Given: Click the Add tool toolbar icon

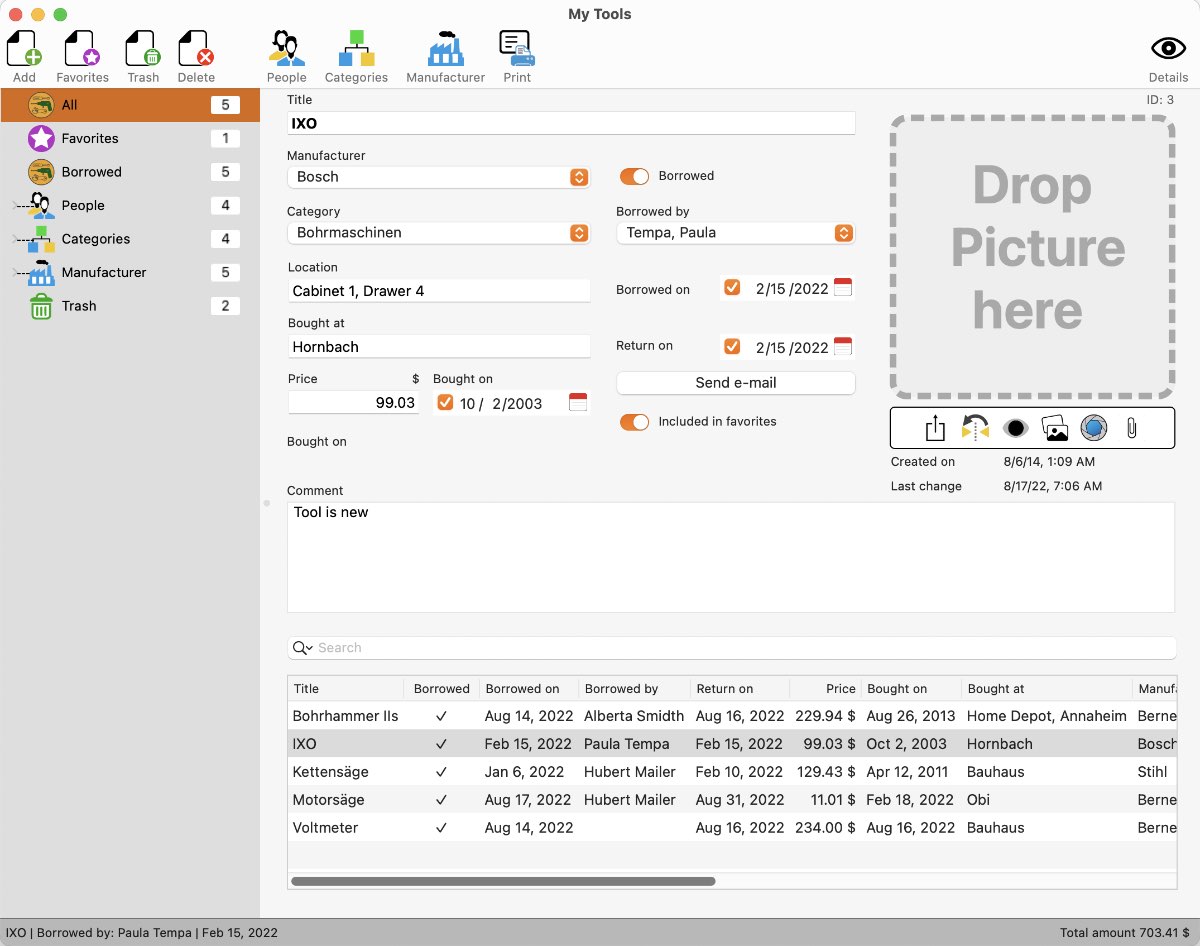Looking at the screenshot, I should click(x=24, y=48).
